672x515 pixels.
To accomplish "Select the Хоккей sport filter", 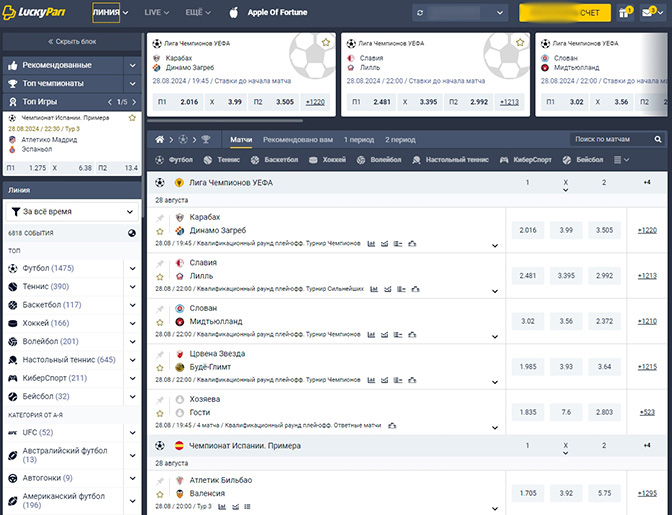I will tap(328, 160).
